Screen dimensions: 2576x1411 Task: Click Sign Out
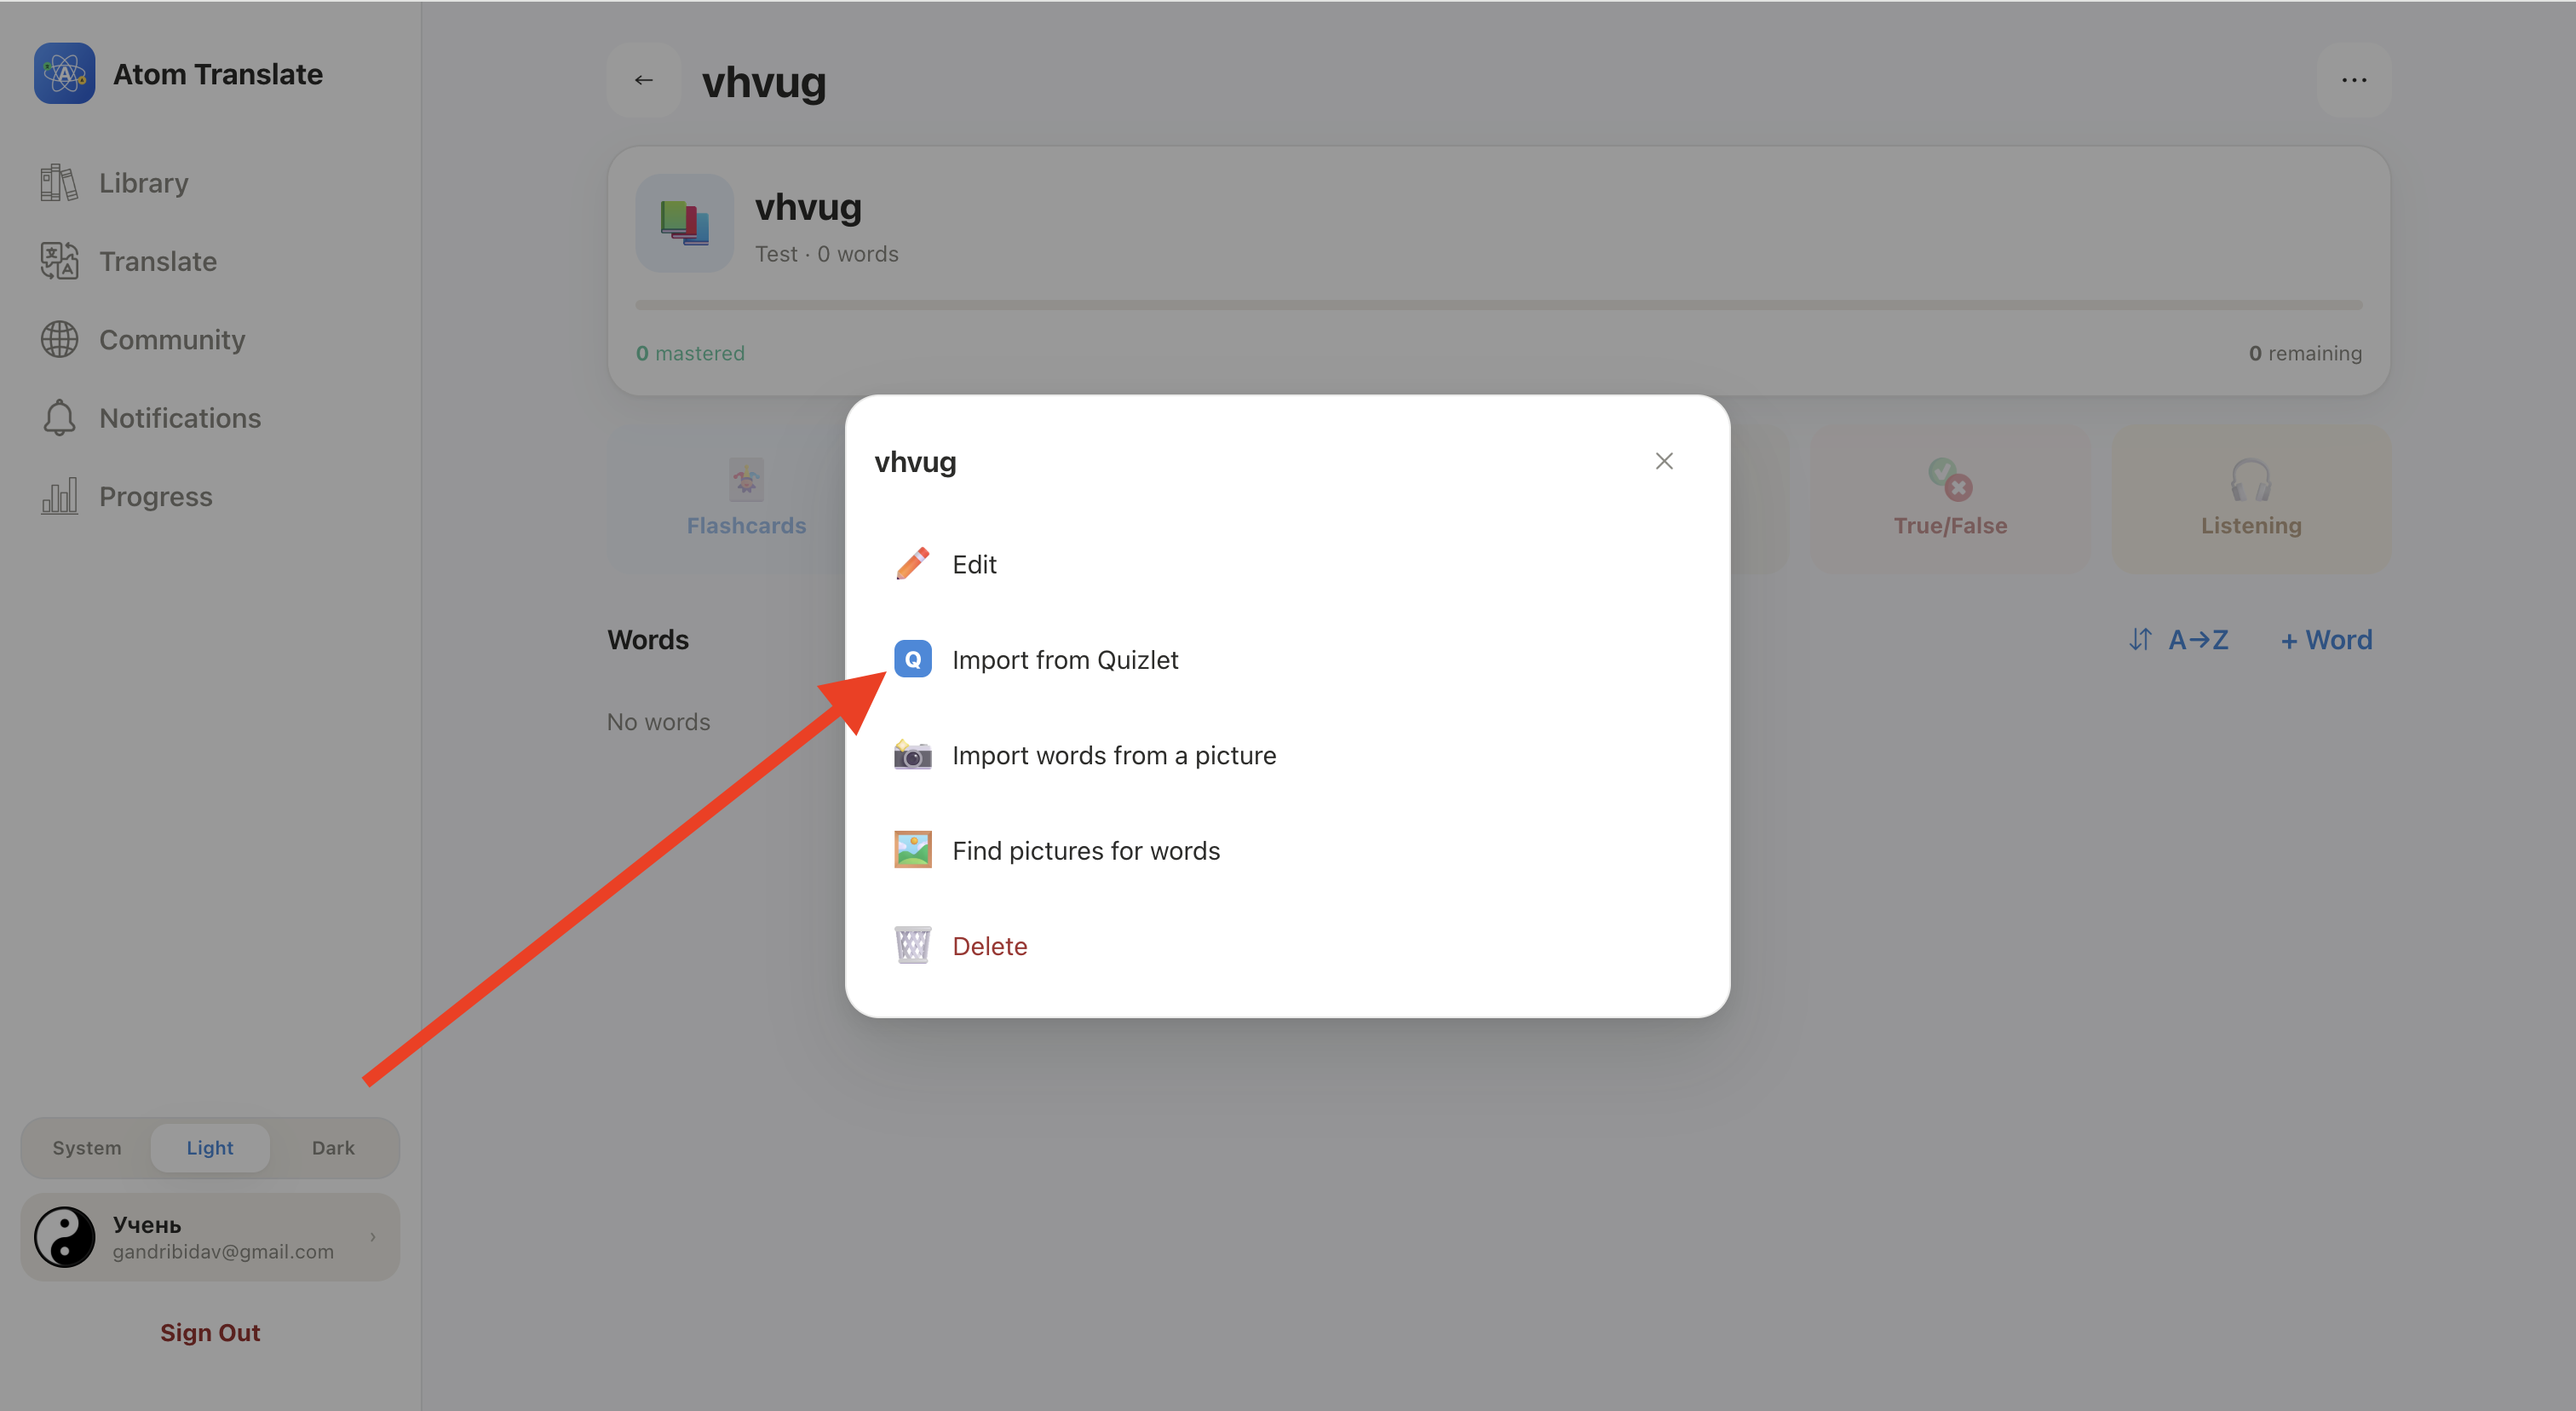[210, 1333]
